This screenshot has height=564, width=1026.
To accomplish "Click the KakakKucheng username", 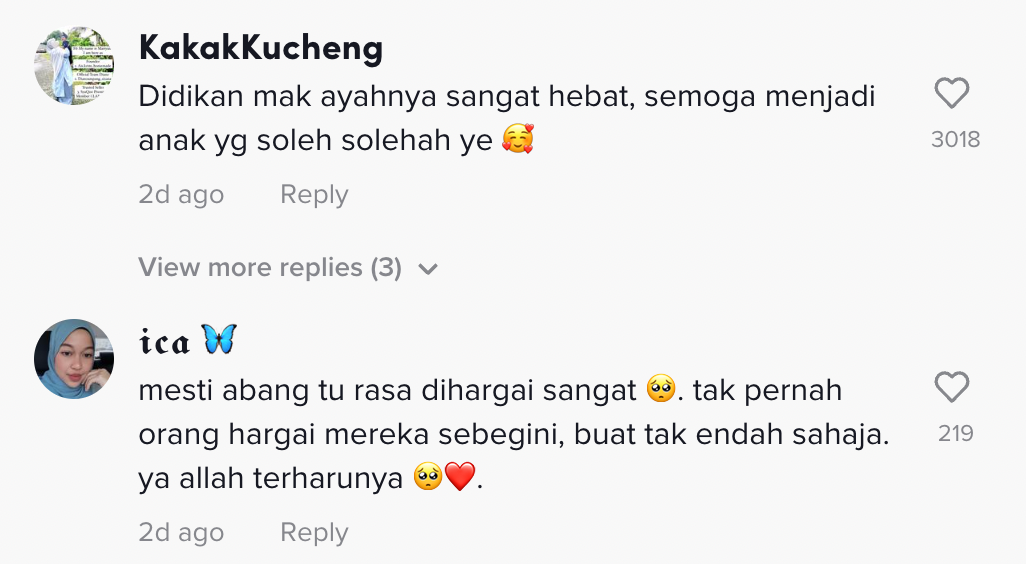I will [260, 48].
